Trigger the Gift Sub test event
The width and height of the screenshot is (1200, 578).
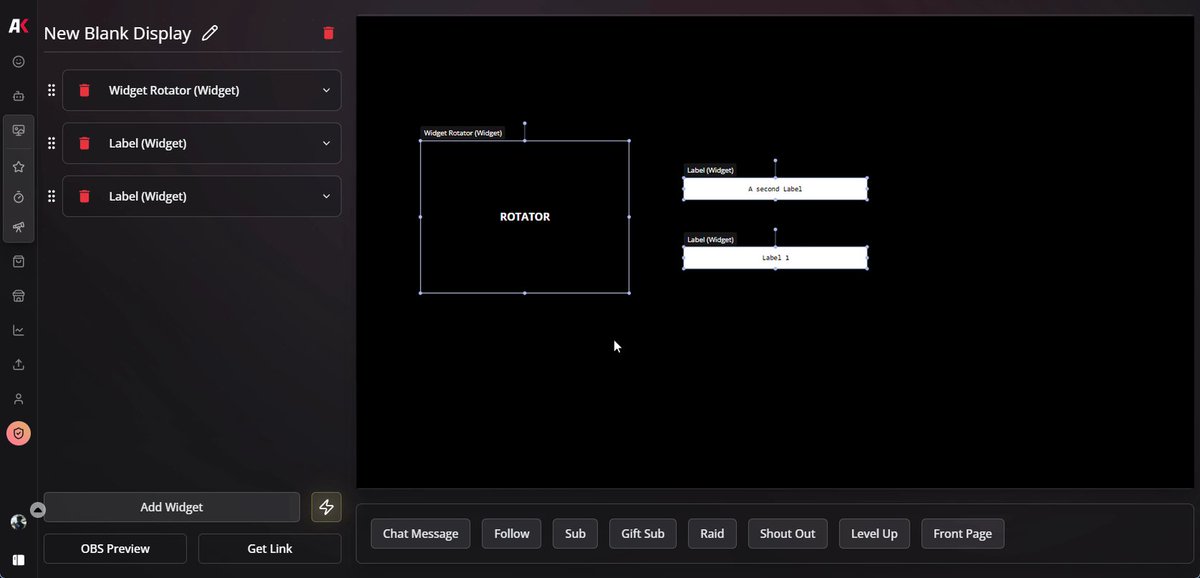(643, 533)
